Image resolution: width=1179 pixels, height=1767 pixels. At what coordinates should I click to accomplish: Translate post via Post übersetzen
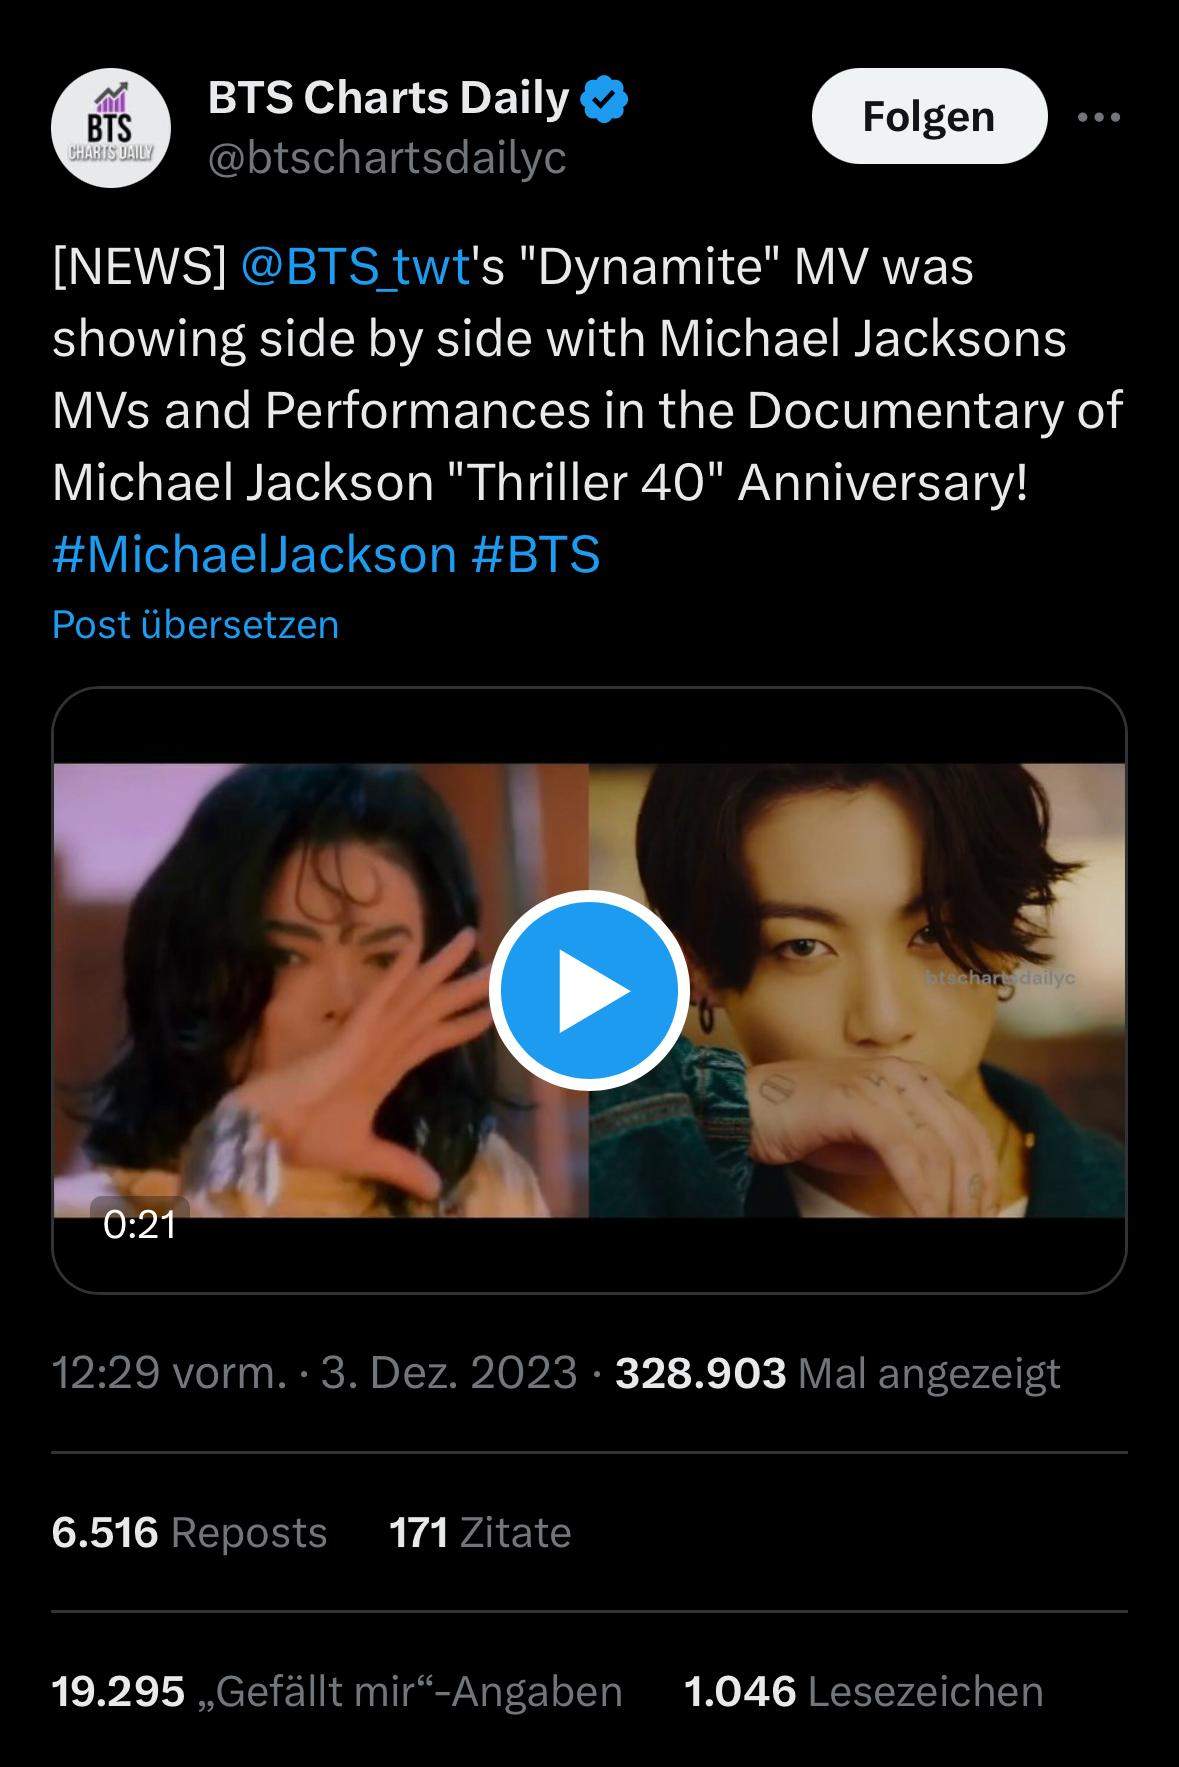195,625
